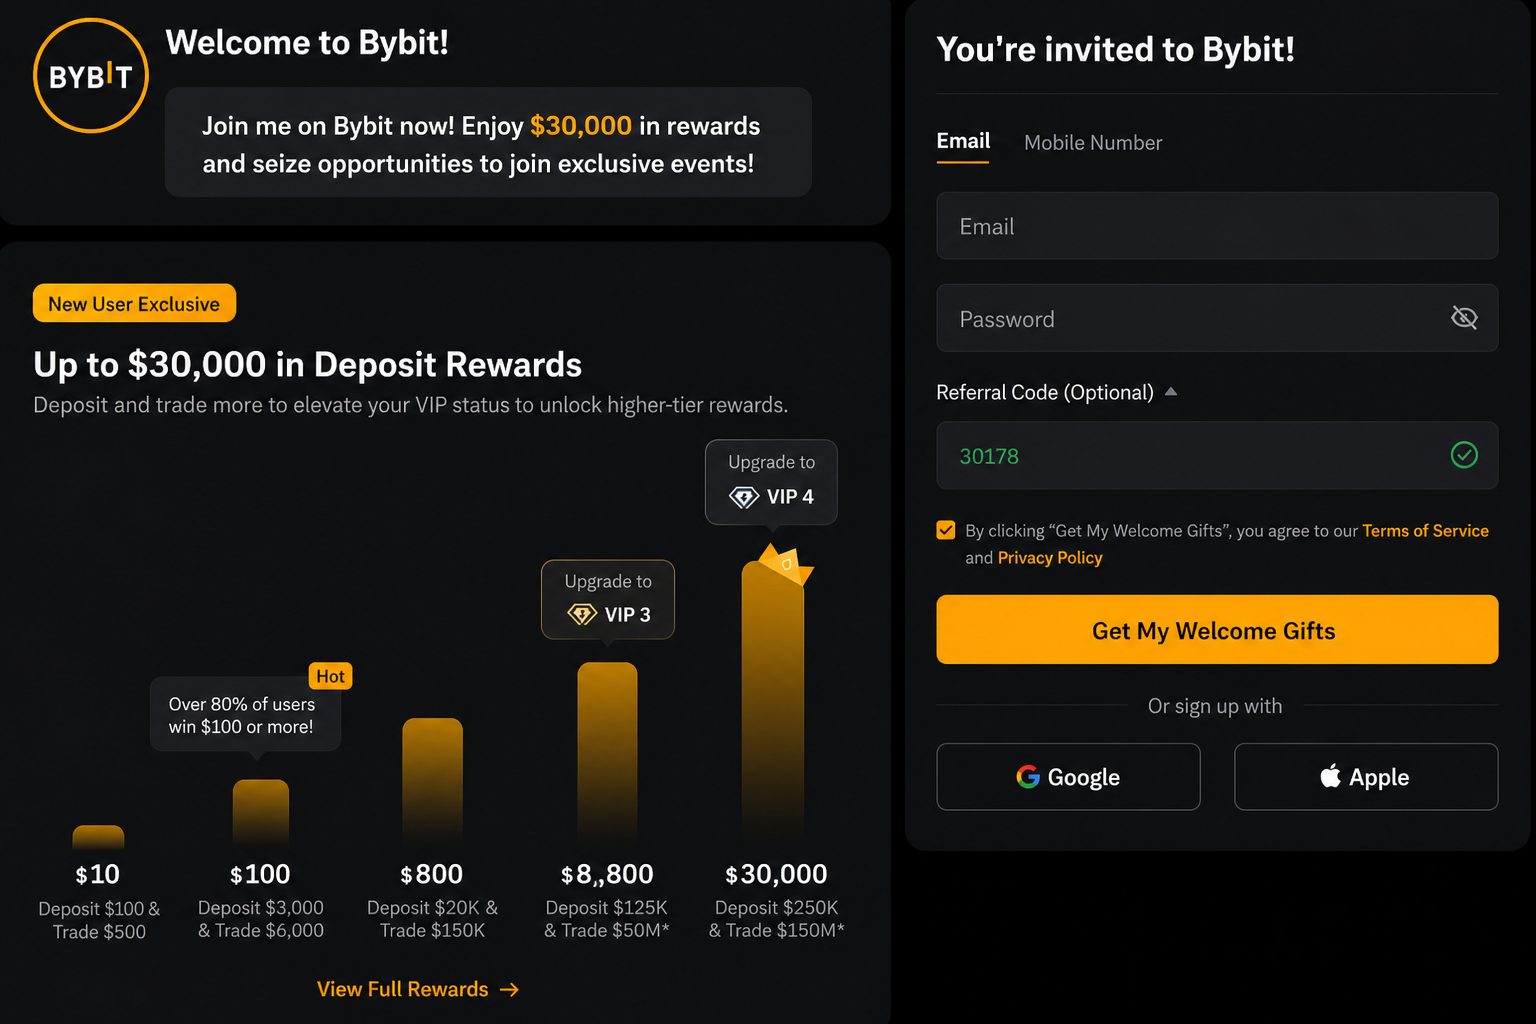1536x1024 pixels.
Task: Click the arrow next to View Full Rewards
Action: click(x=510, y=989)
